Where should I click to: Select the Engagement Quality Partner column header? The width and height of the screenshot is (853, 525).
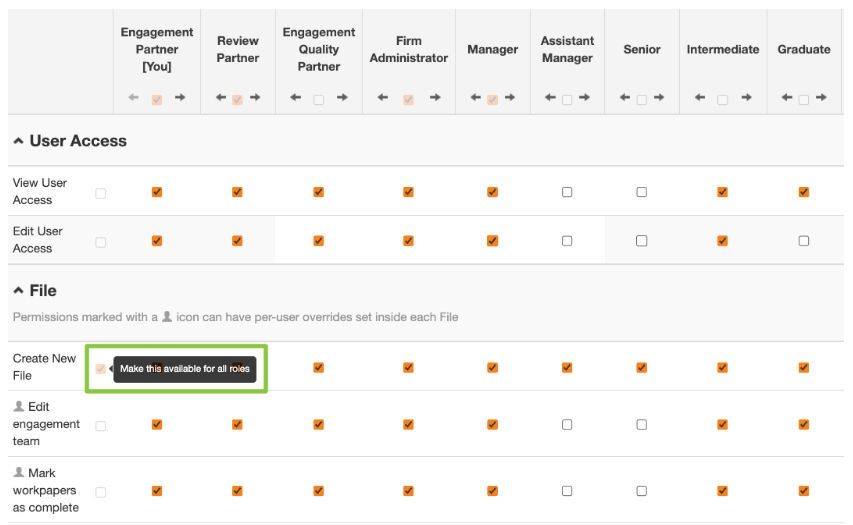point(318,49)
